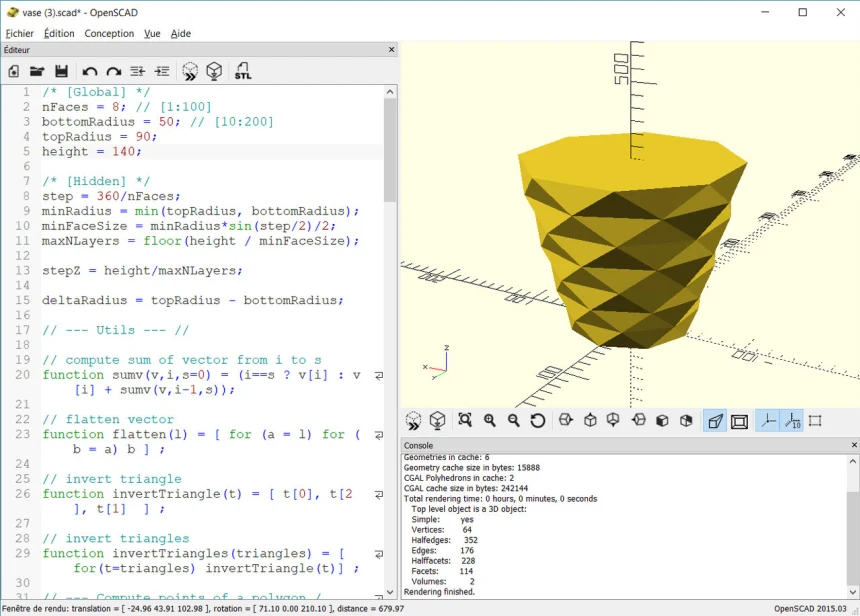Toggle the axes display

766,420
